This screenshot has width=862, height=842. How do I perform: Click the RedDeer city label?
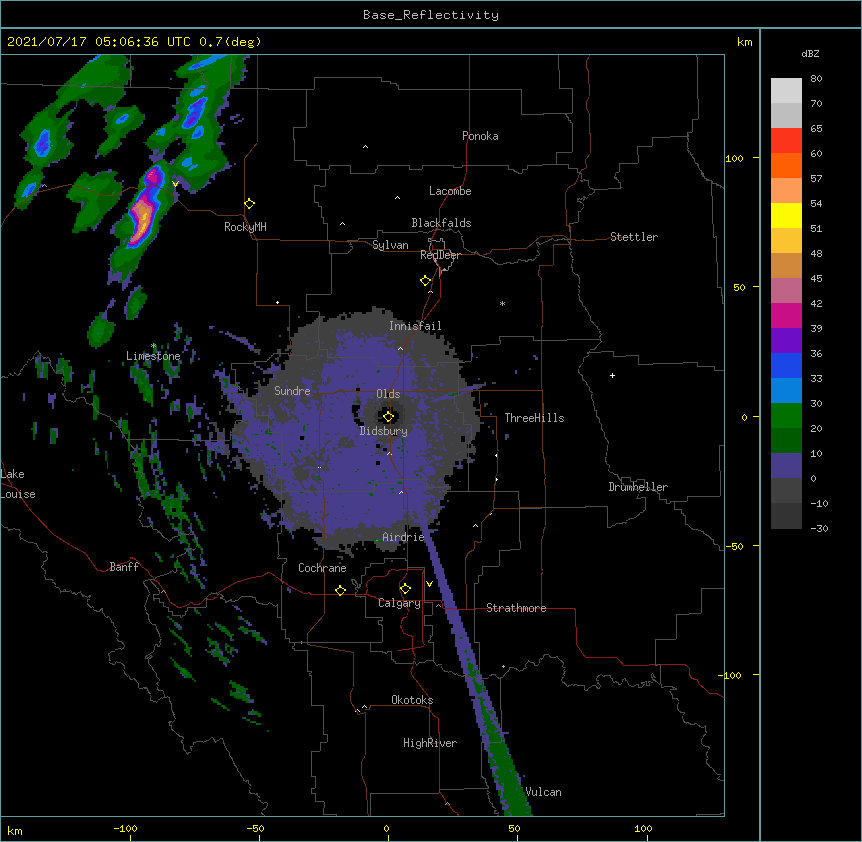click(440, 255)
